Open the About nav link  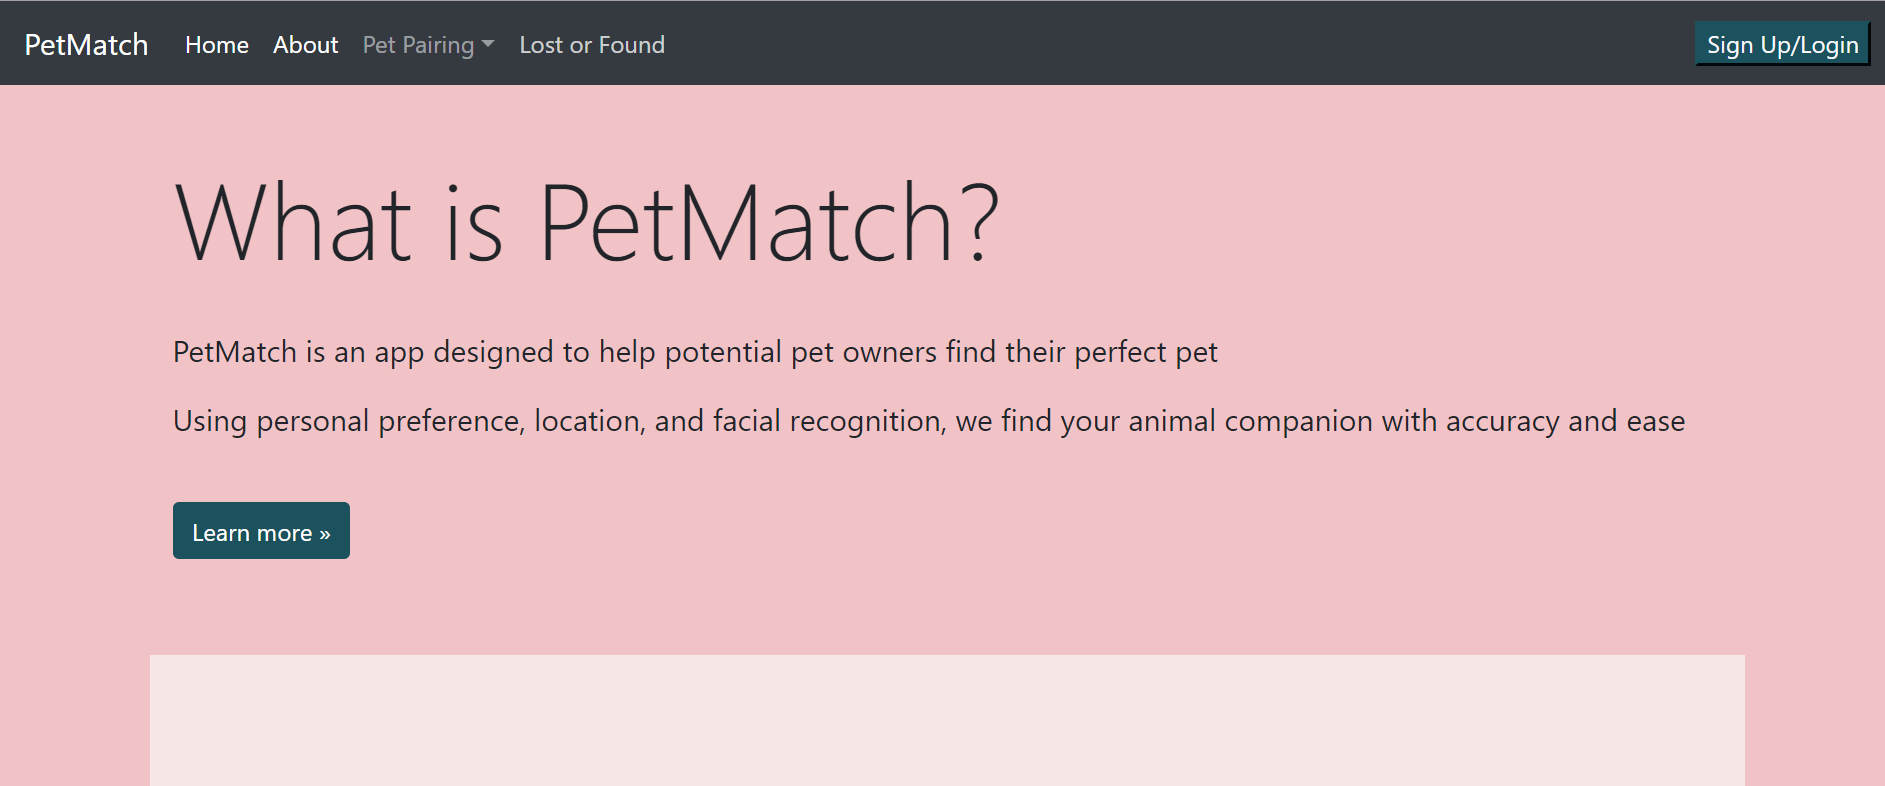(305, 45)
